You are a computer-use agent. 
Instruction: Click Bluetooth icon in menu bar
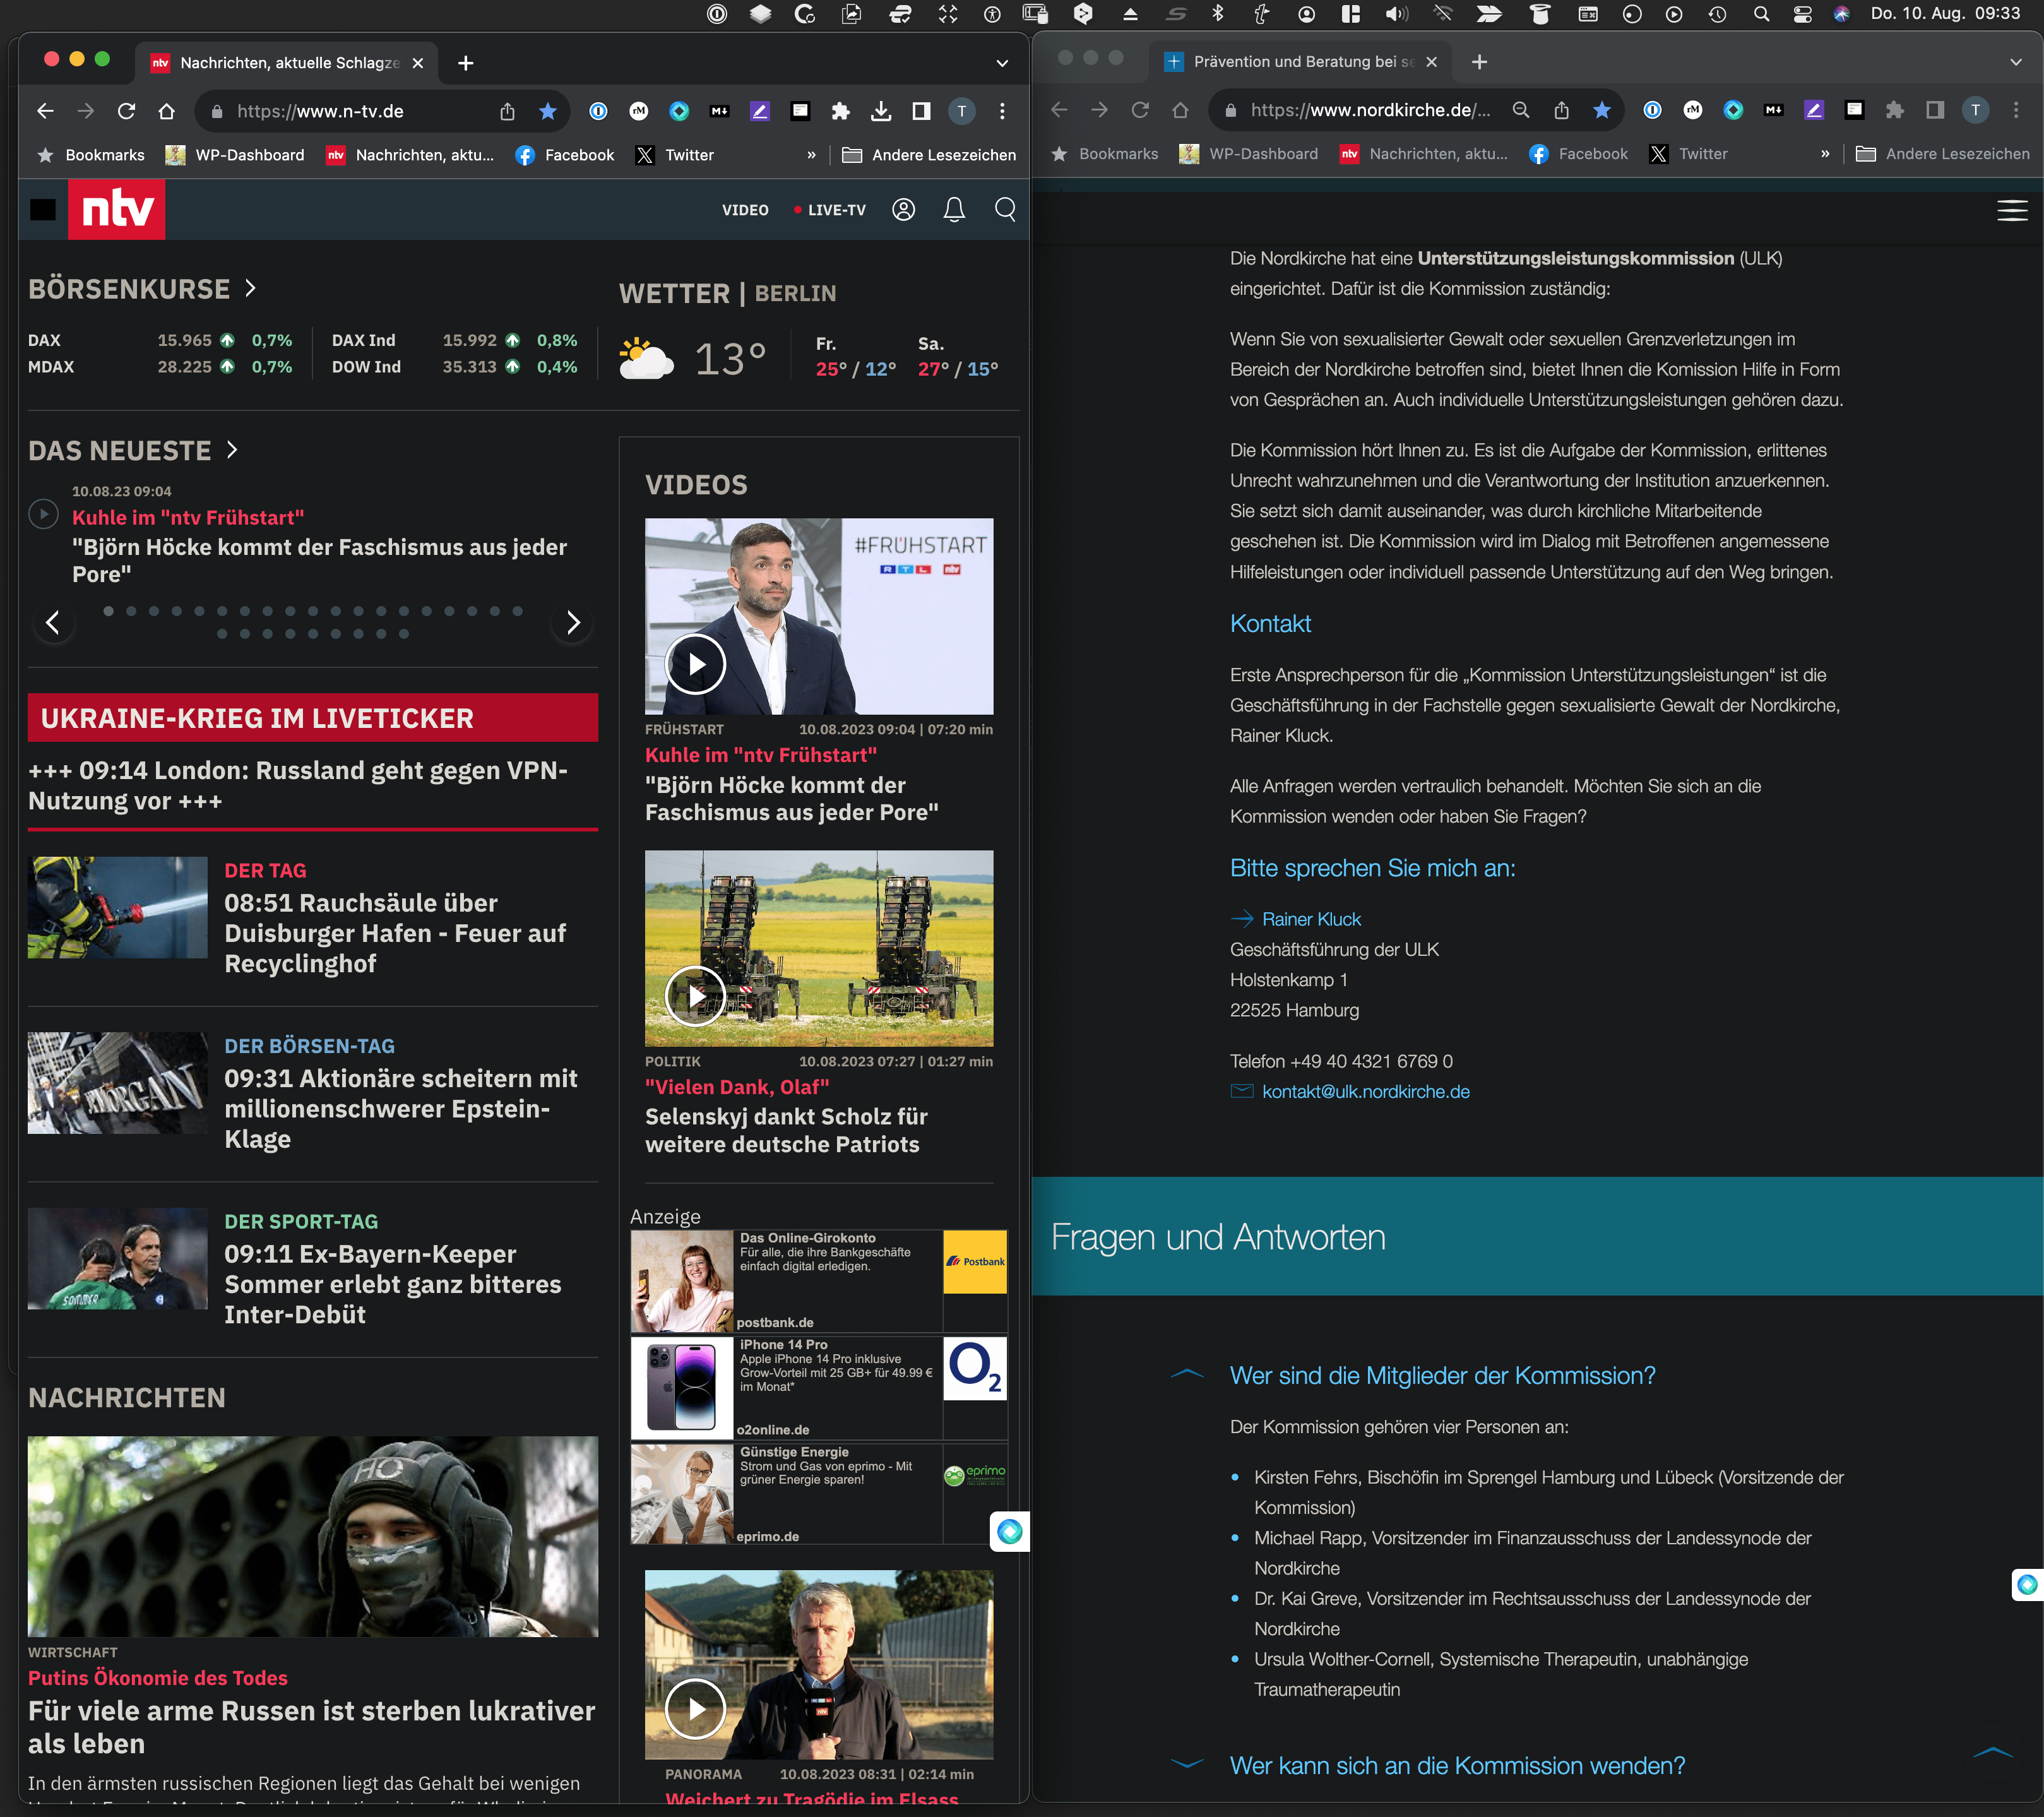coord(1217,14)
